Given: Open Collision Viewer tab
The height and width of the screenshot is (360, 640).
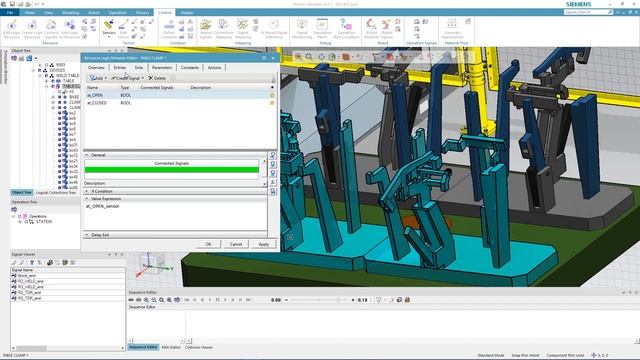Looking at the screenshot, I should 199,347.
